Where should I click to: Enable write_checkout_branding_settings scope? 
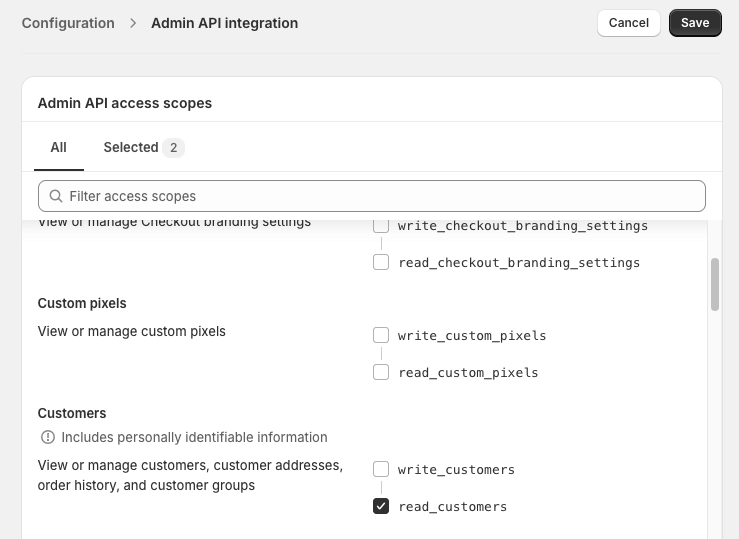[x=381, y=226]
